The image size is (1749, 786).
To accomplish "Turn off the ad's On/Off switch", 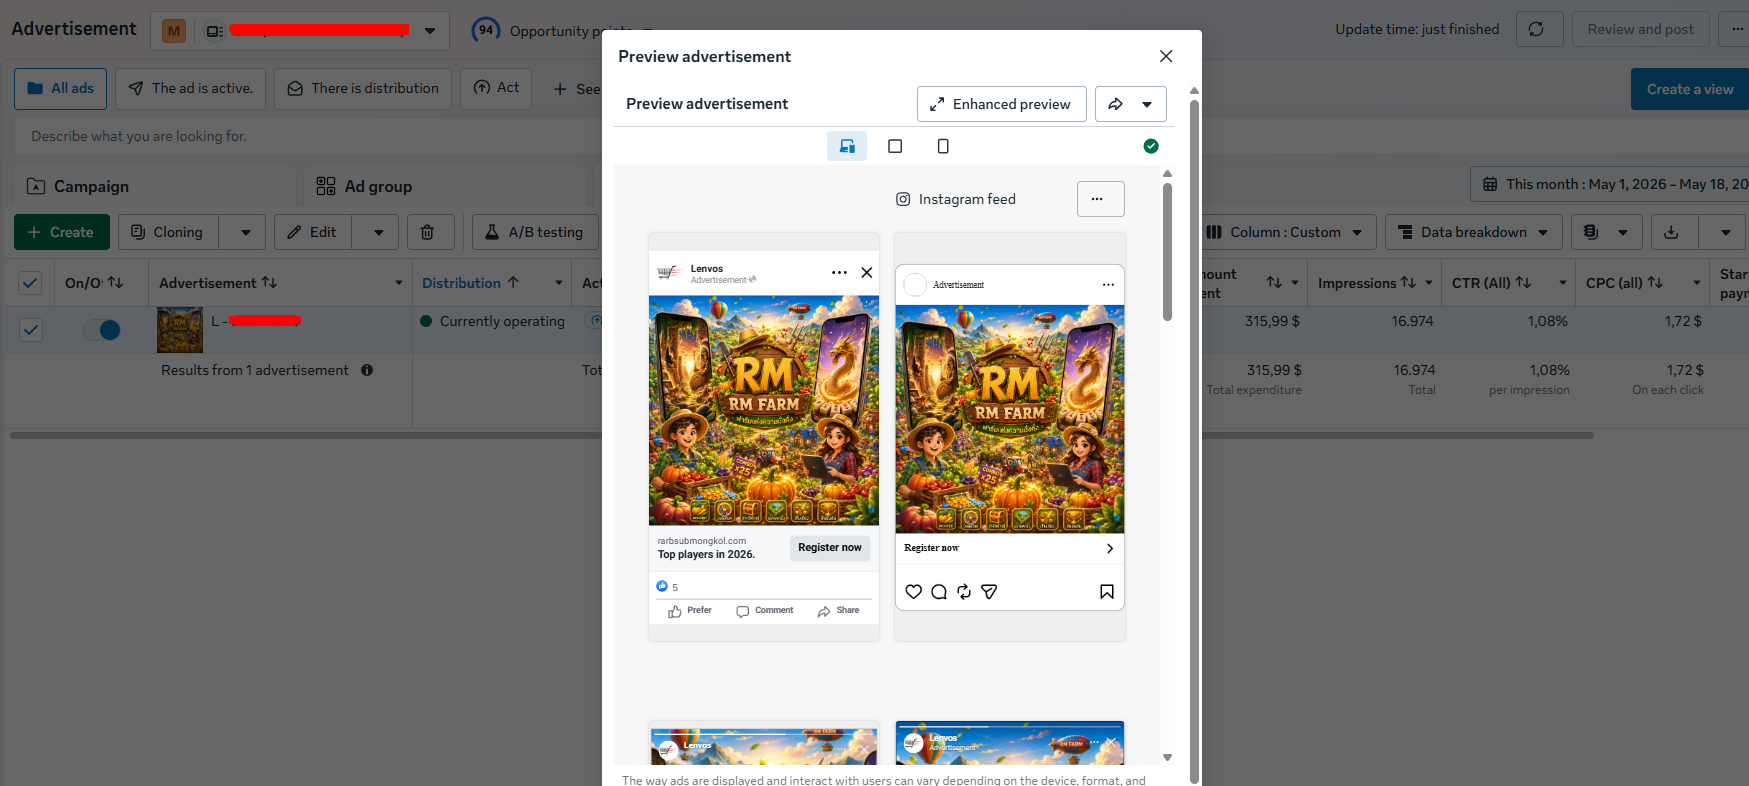I will tap(101, 330).
